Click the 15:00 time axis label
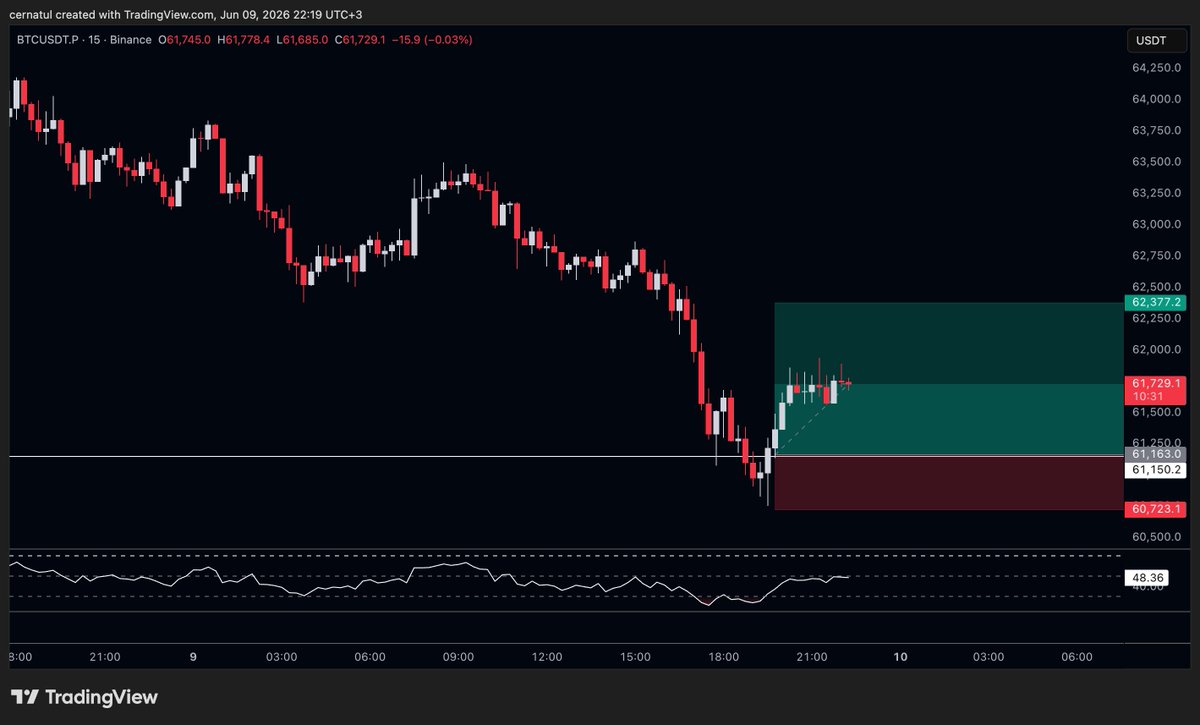 pyautogui.click(x=635, y=657)
